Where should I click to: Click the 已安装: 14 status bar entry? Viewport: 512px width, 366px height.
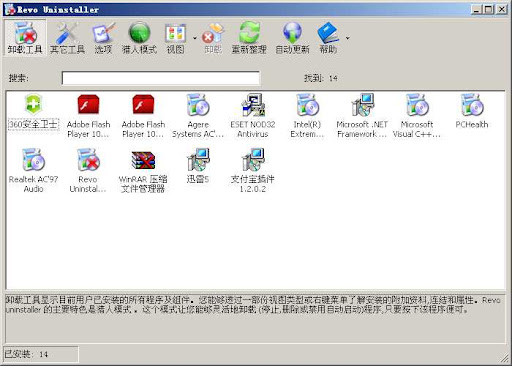pos(41,354)
